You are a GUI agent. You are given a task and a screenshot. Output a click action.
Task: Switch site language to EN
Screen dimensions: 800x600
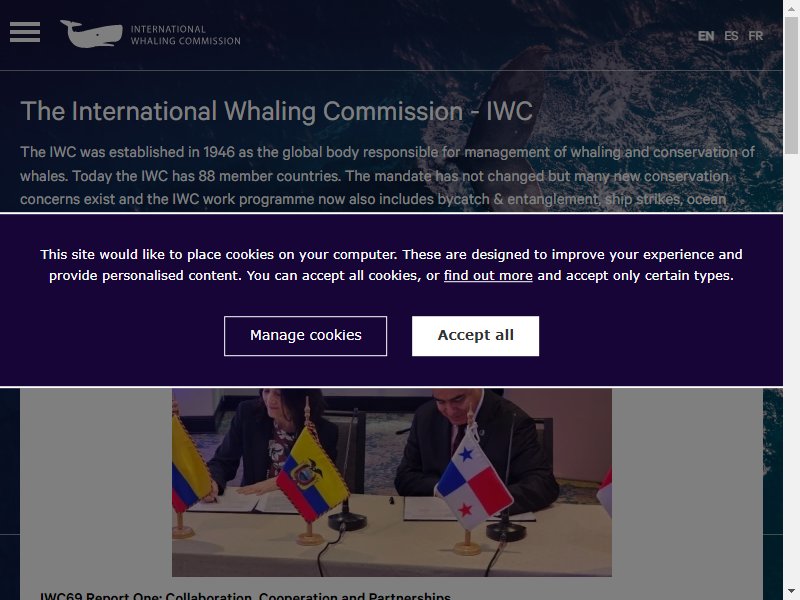pyautogui.click(x=706, y=36)
